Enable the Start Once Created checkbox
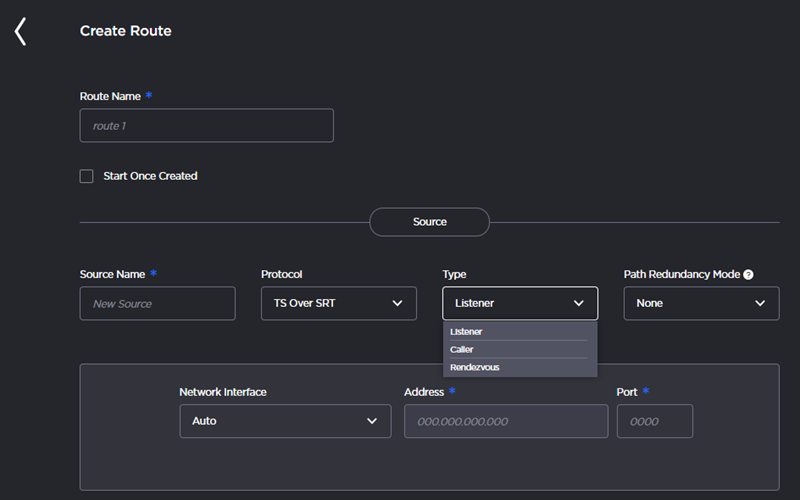The image size is (800, 500). (x=87, y=176)
